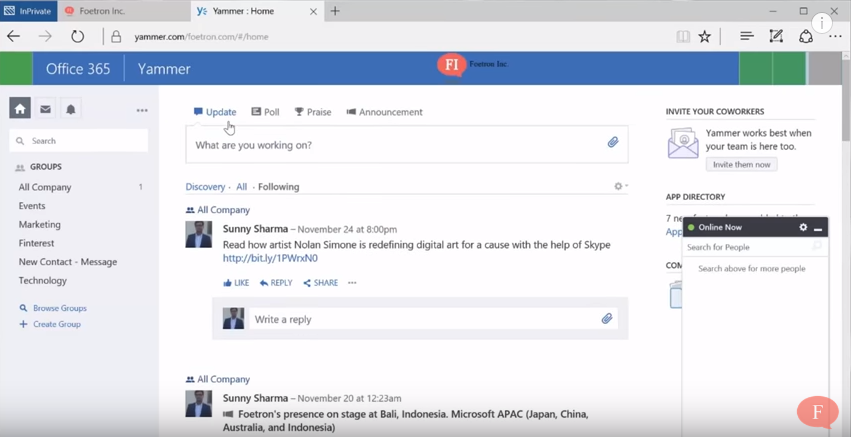The image size is (851, 437).
Task: Open All Company label above November 24 post
Action: (223, 210)
